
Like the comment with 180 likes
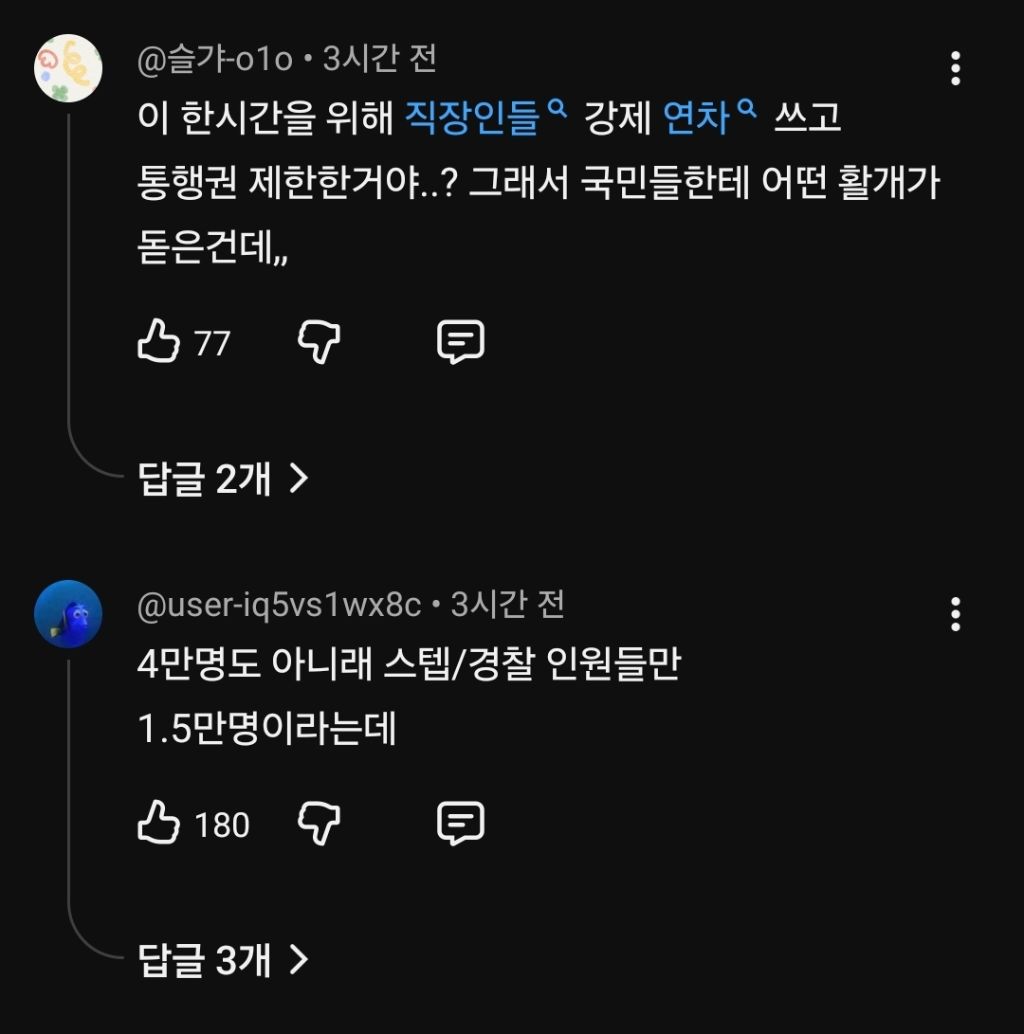point(156,824)
